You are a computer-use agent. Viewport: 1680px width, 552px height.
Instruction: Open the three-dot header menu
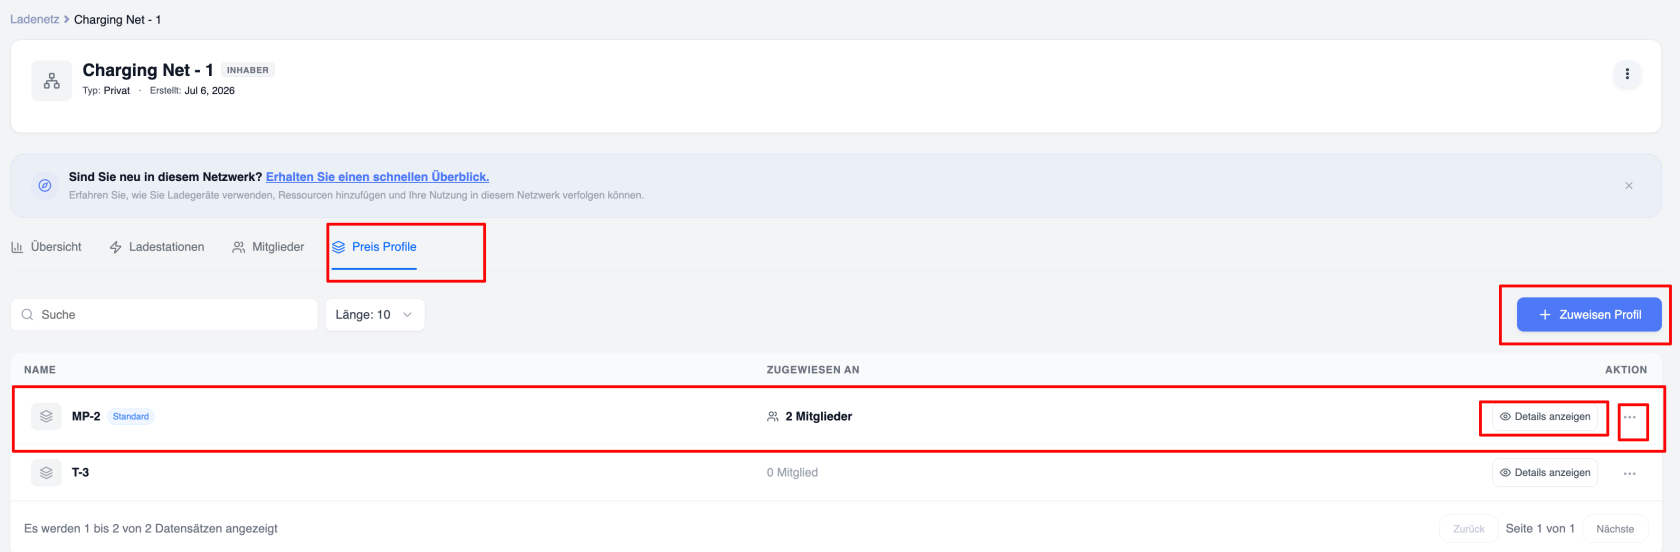tap(1627, 74)
